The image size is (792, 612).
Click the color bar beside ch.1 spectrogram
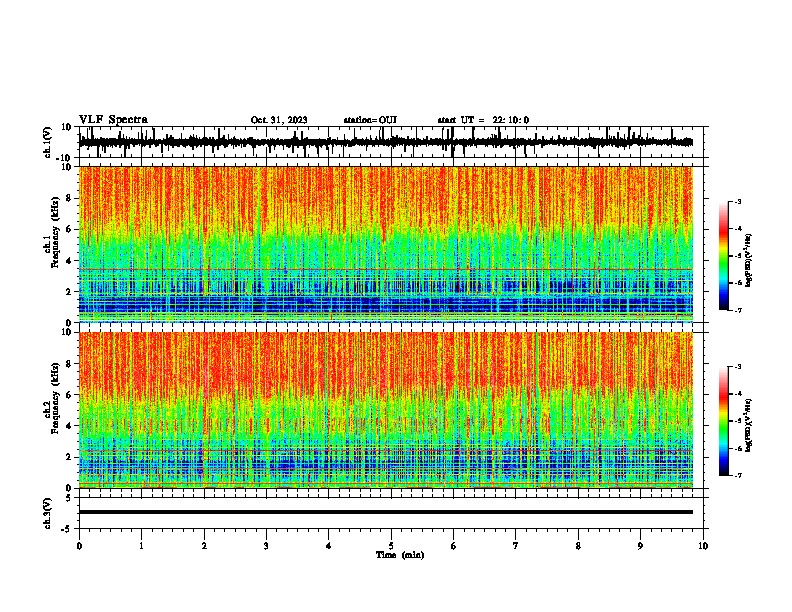tap(724, 256)
